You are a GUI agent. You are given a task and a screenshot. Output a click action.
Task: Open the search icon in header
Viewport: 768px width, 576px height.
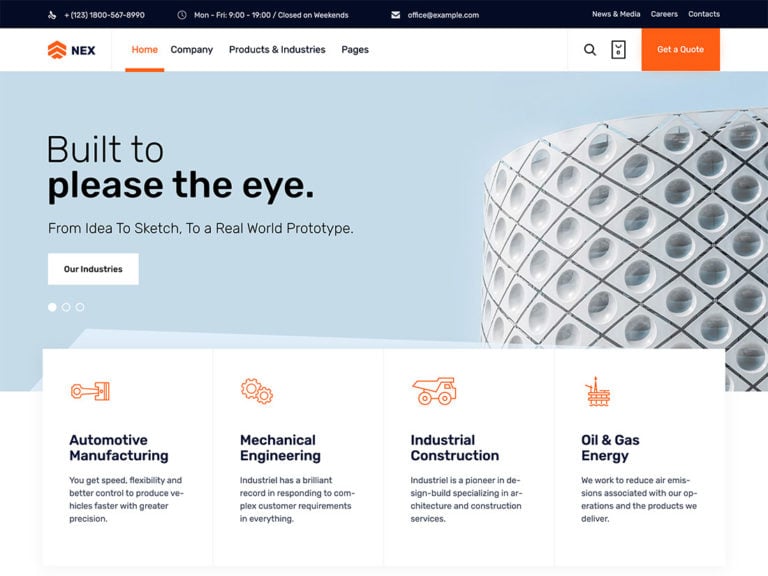(x=590, y=49)
